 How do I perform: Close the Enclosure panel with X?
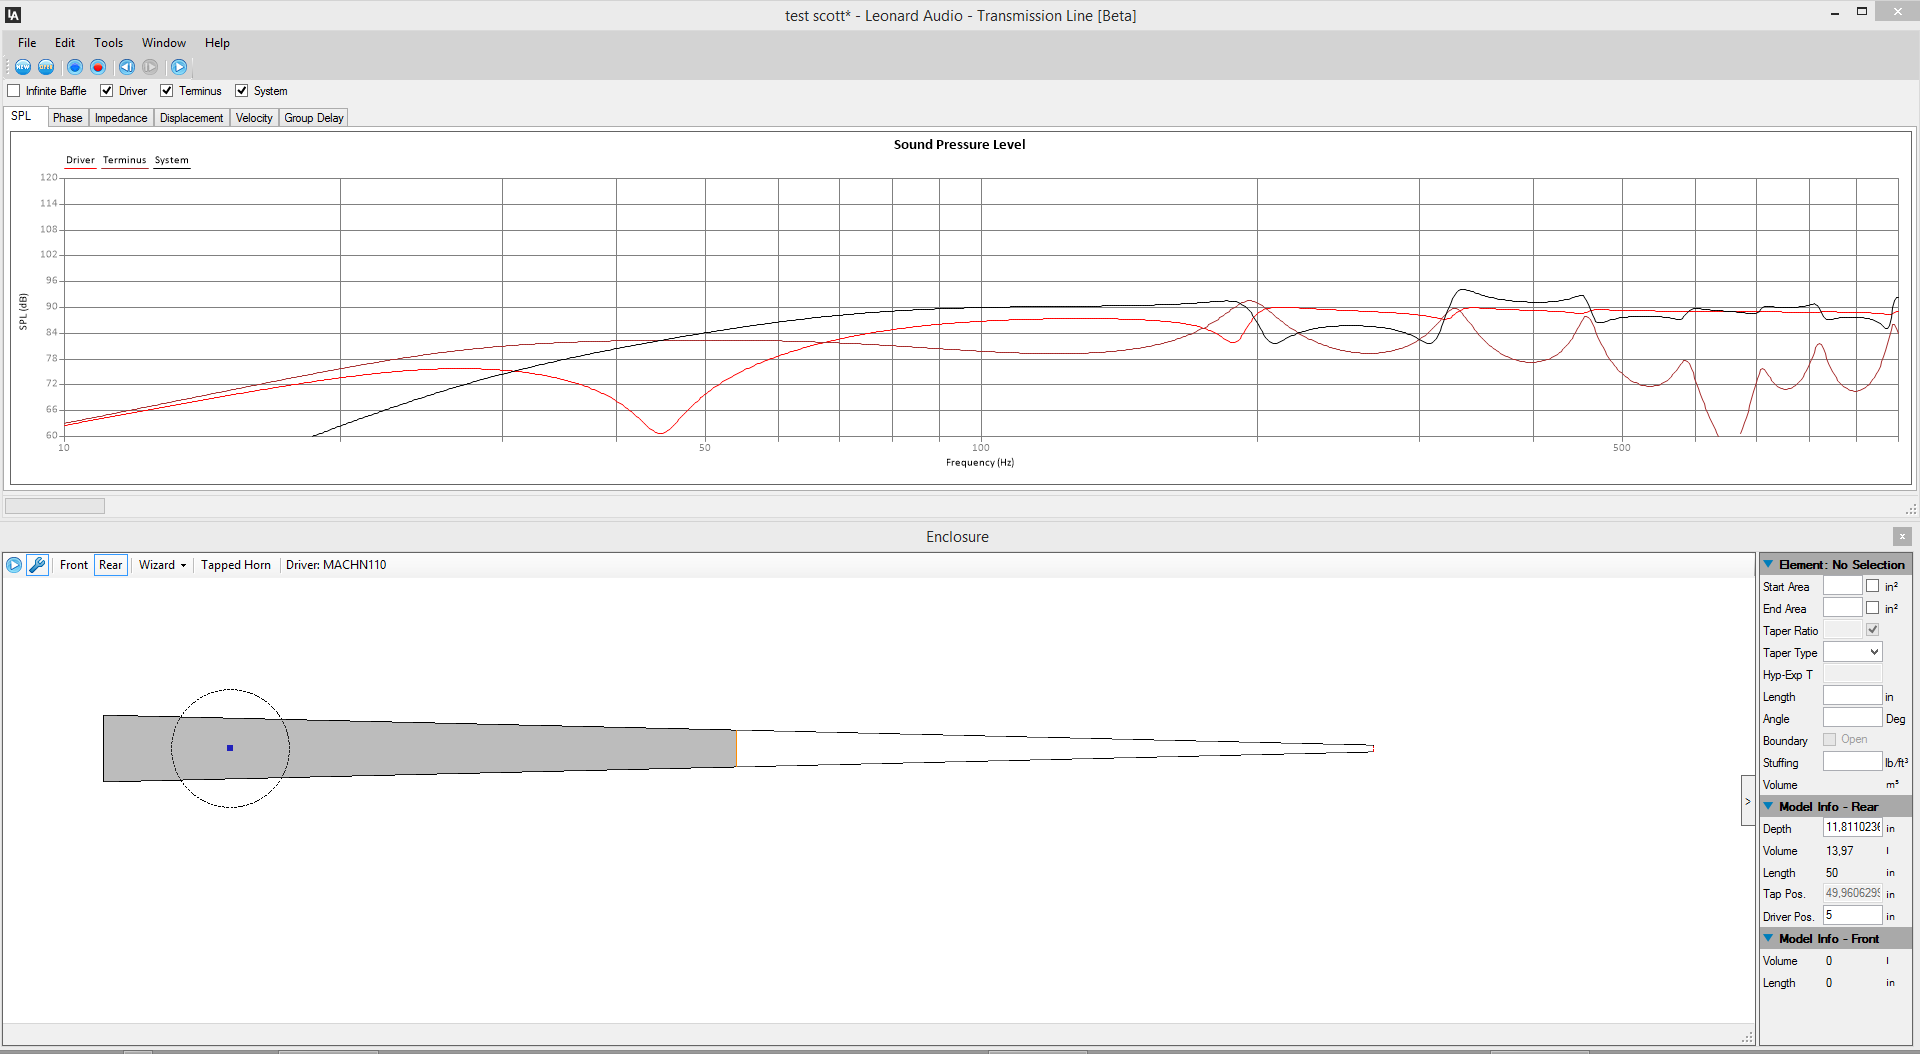1902,537
